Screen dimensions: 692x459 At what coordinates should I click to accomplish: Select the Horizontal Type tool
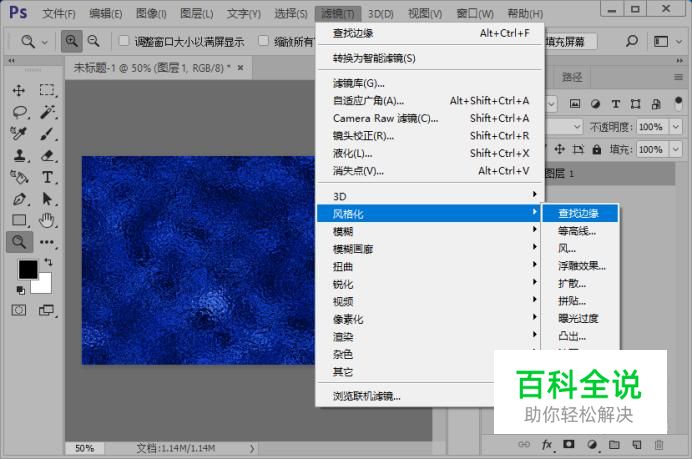point(47,177)
